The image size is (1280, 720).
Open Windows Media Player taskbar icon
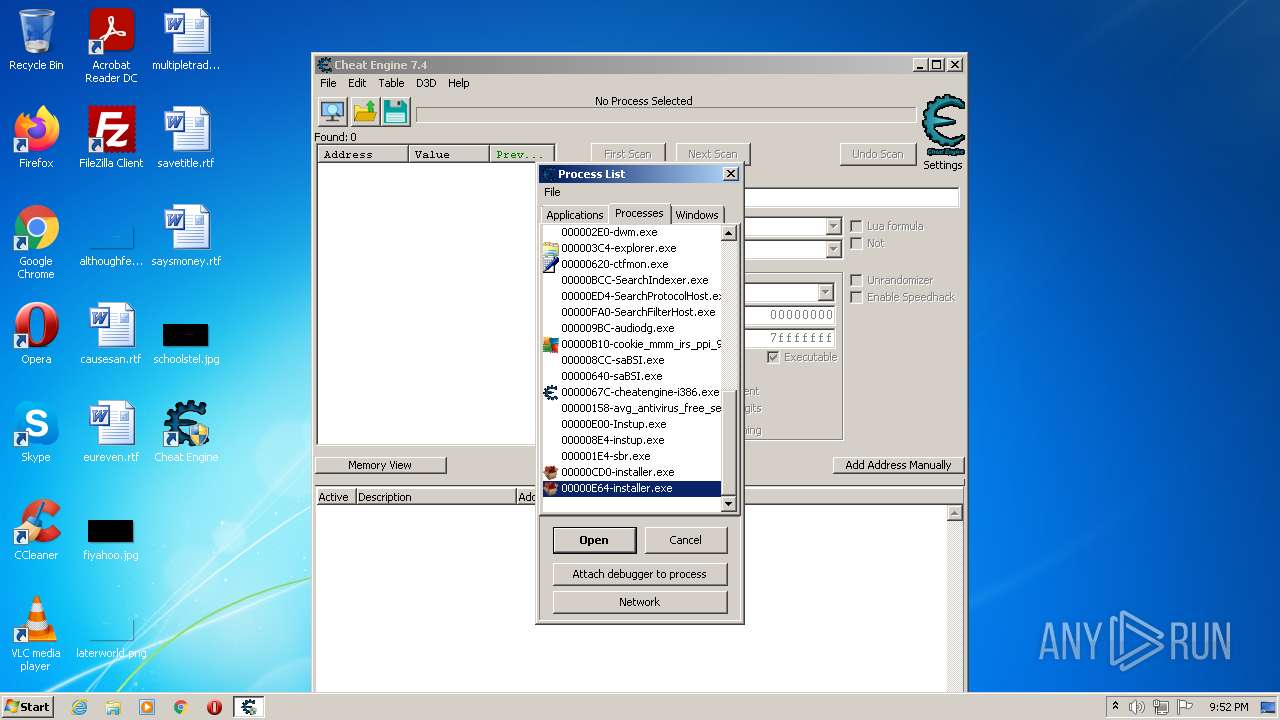coord(147,707)
